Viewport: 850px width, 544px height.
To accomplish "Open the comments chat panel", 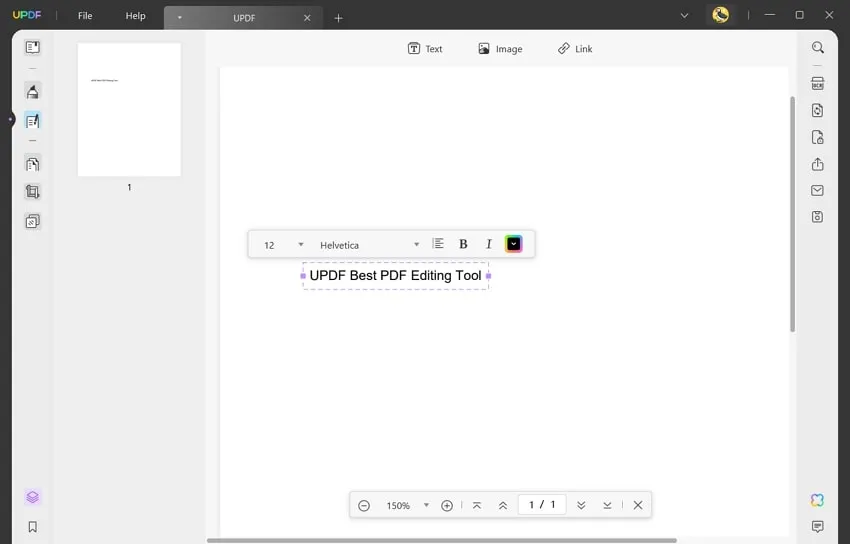I will [x=817, y=526].
